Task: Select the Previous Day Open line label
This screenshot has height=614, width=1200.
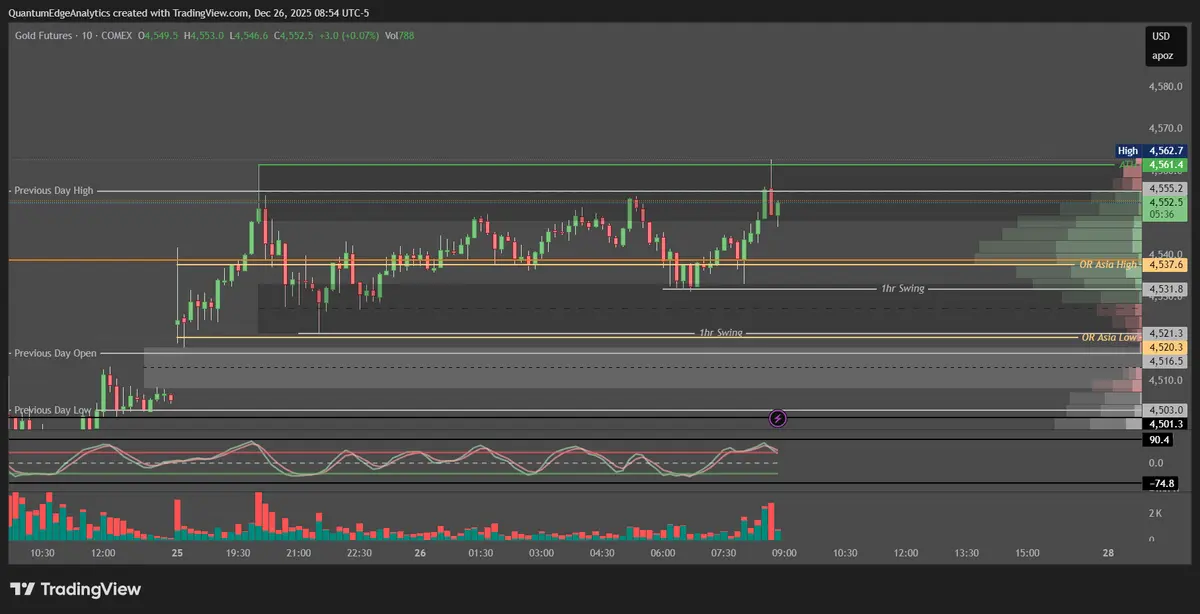Action: point(55,353)
